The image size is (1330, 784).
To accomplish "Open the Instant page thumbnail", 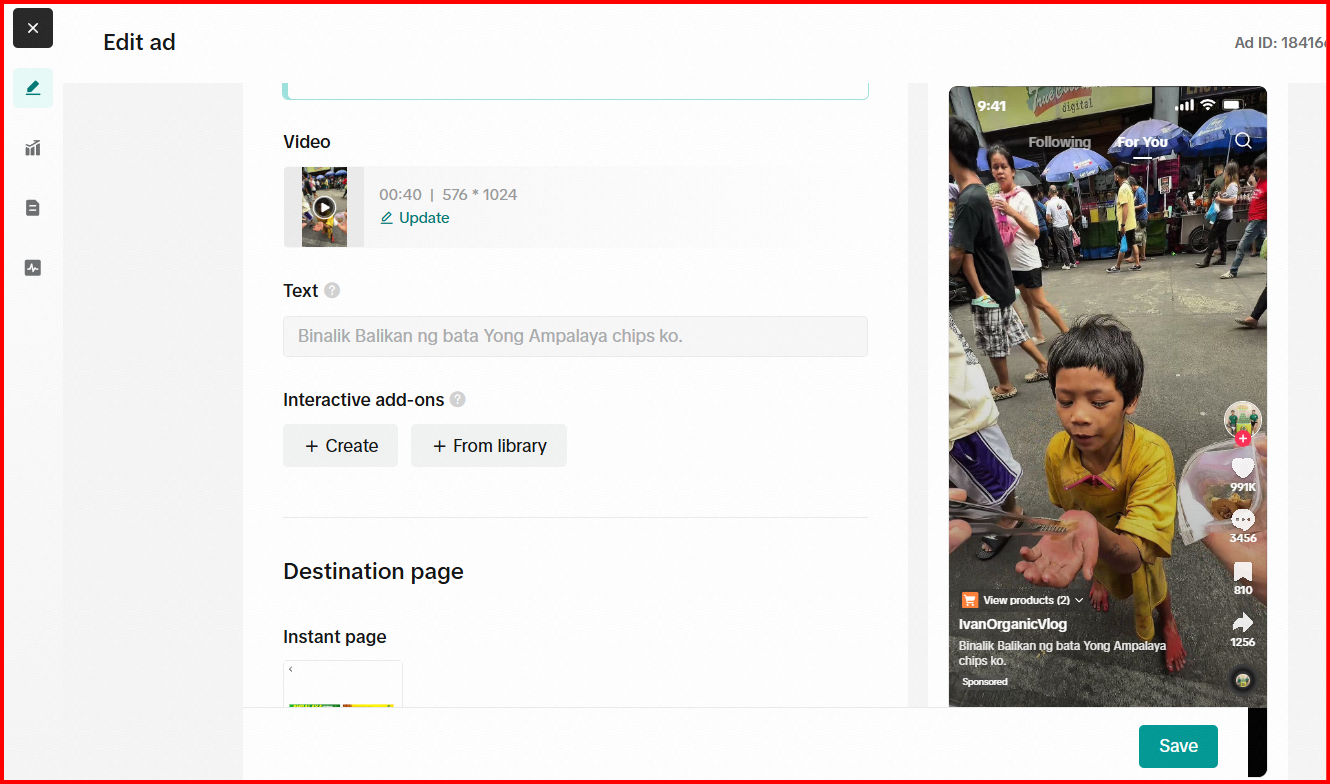I will coord(342,685).
